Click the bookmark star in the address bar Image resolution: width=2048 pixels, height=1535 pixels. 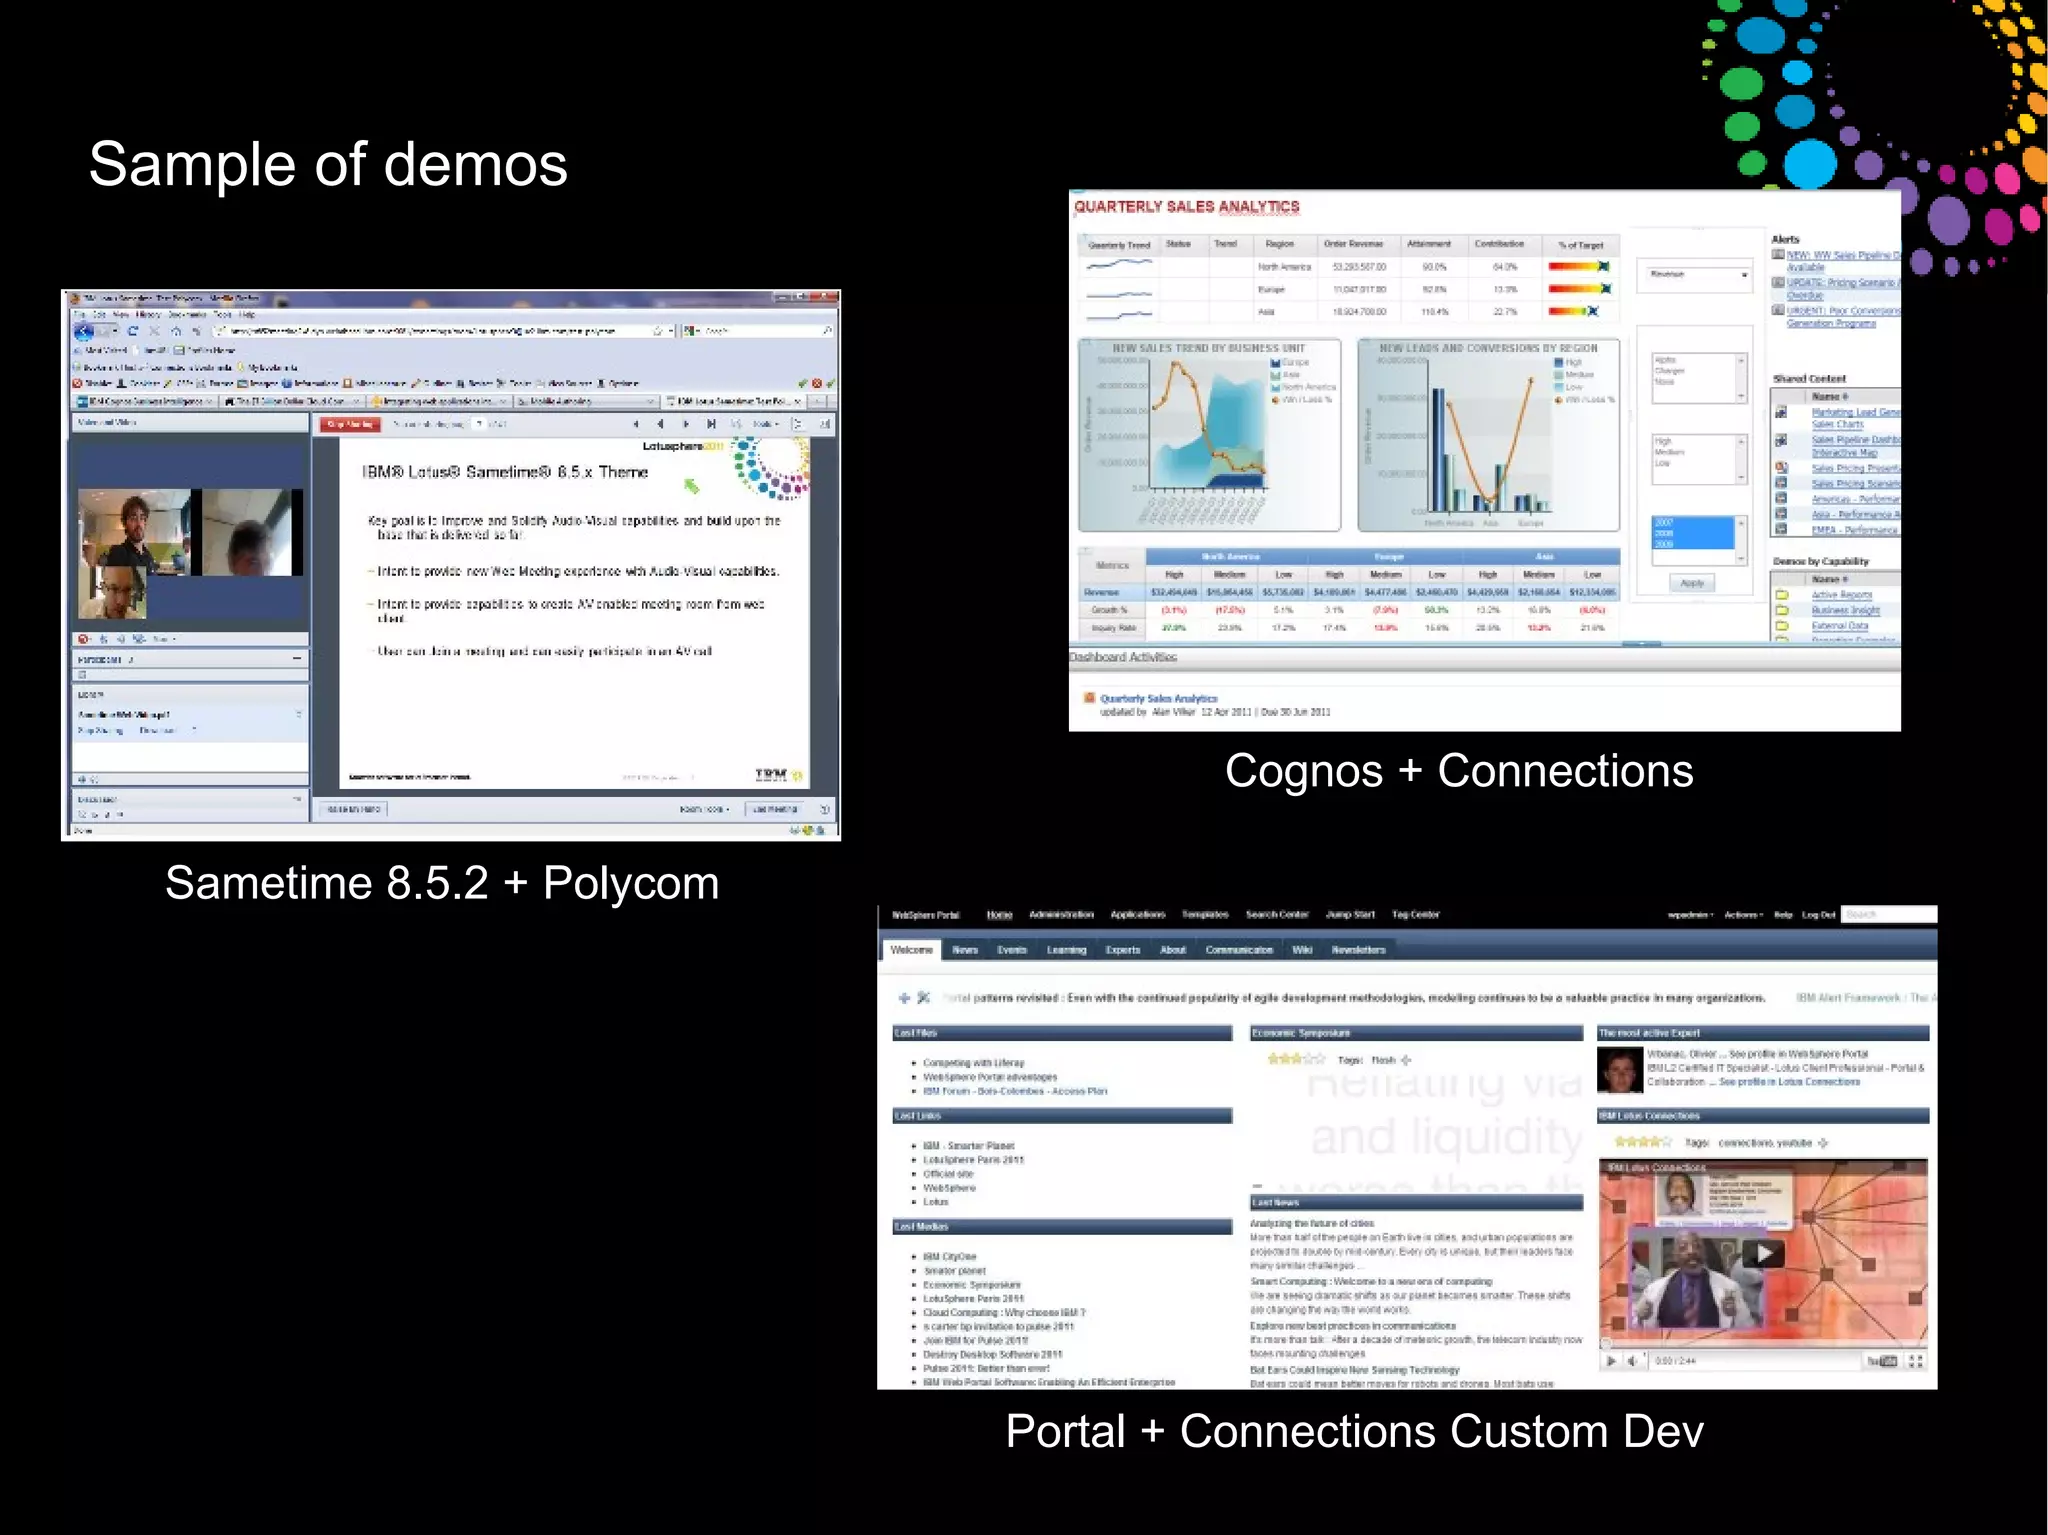coord(658,331)
